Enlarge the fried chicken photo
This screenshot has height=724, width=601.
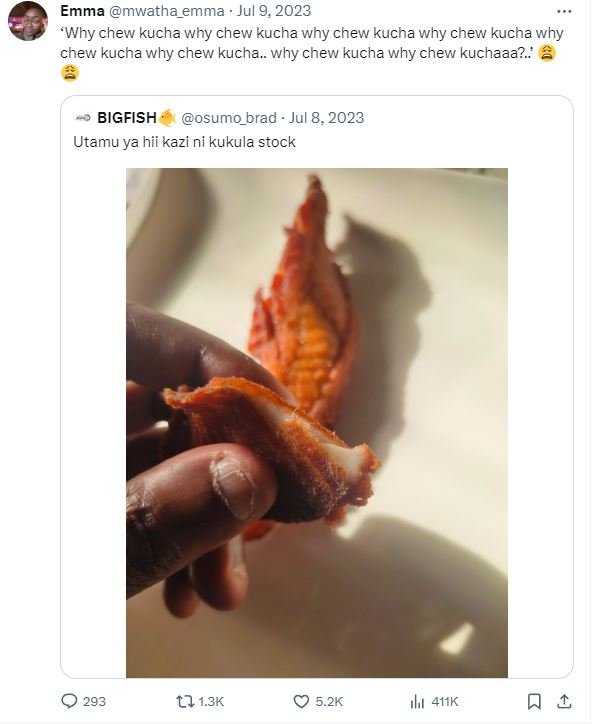coord(316,420)
